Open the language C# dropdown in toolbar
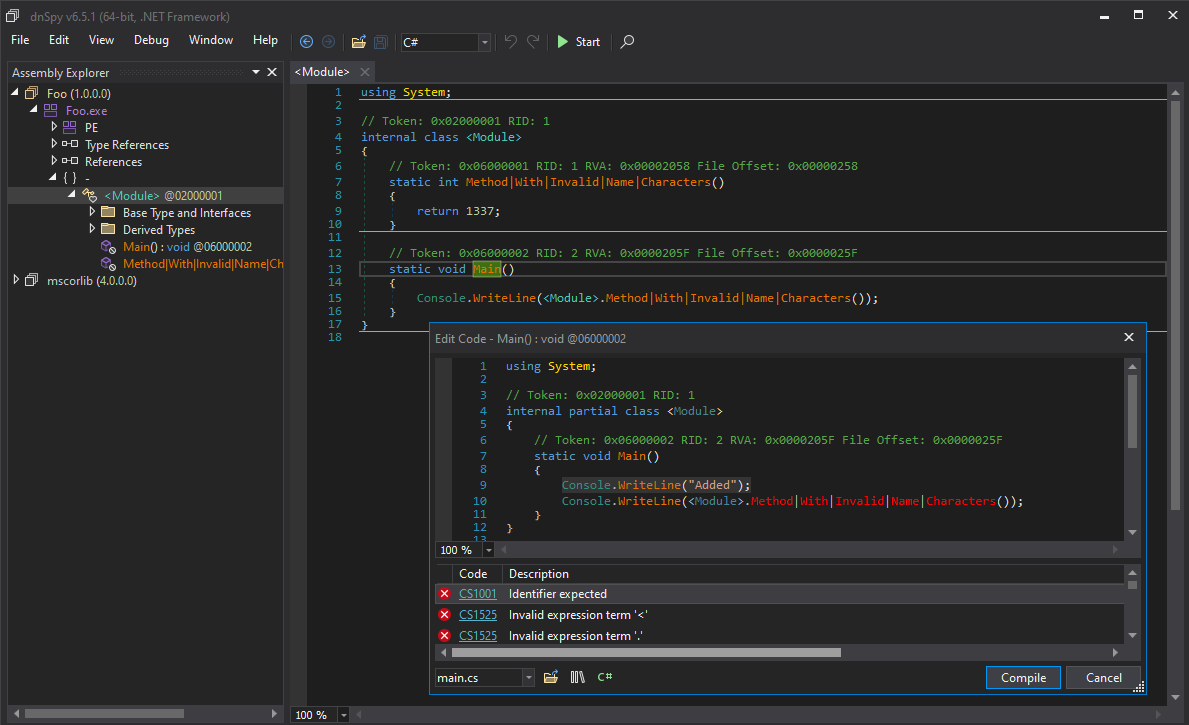This screenshot has width=1189, height=725. pos(485,42)
